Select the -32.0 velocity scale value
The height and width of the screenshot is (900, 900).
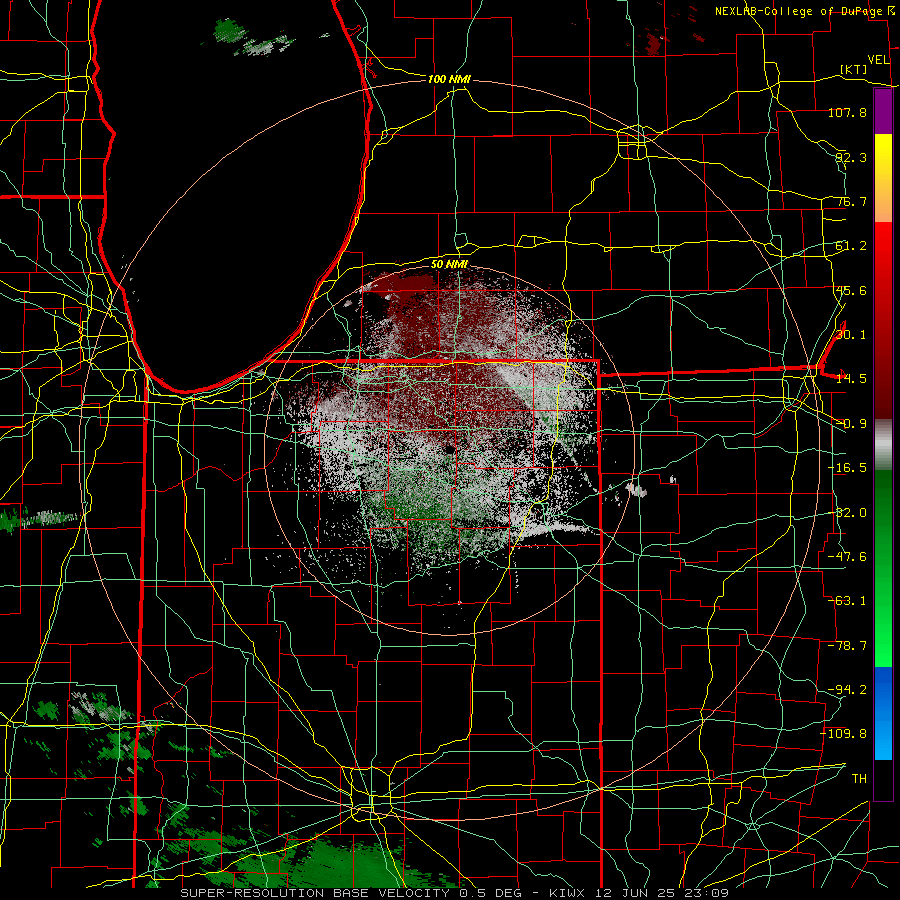[x=847, y=513]
